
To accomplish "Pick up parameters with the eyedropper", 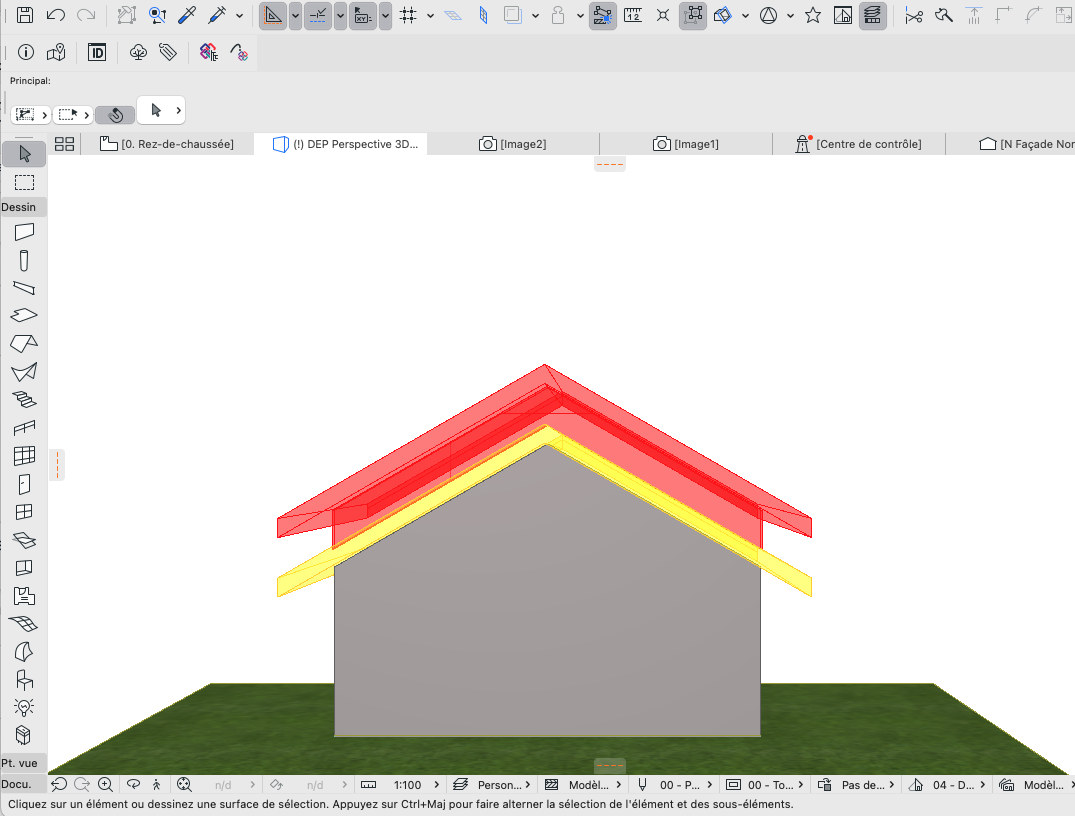I will (x=187, y=15).
